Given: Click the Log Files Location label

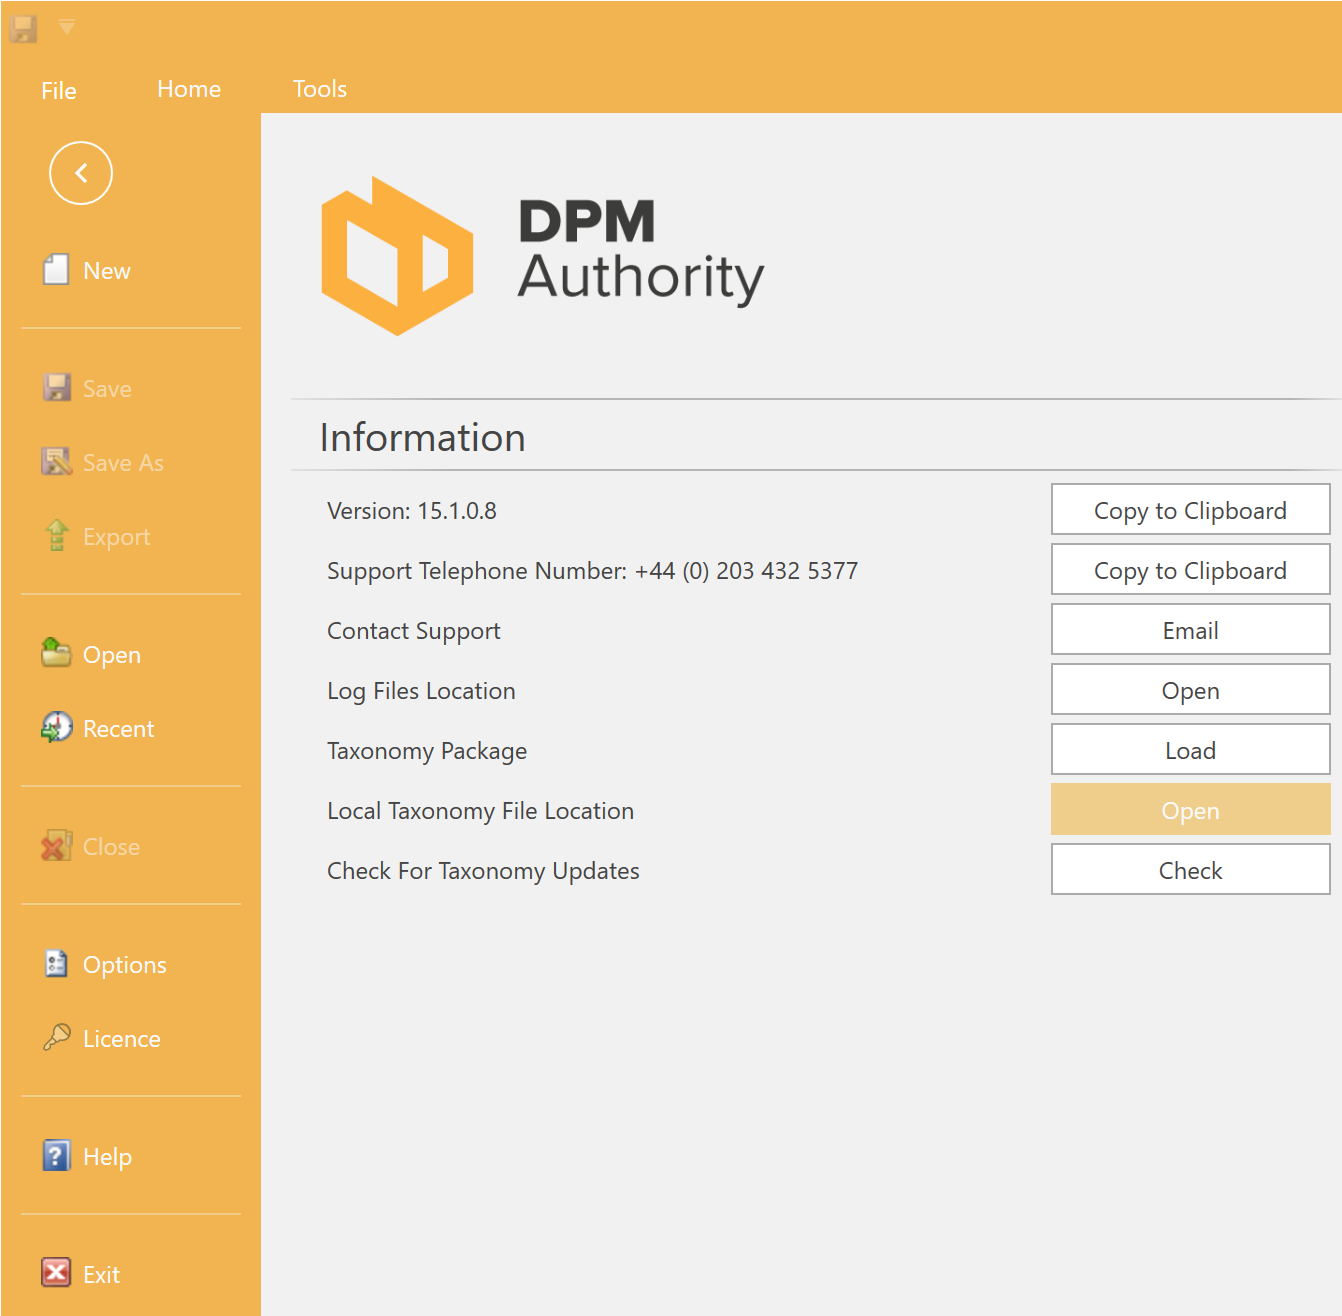Looking at the screenshot, I should click(421, 691).
